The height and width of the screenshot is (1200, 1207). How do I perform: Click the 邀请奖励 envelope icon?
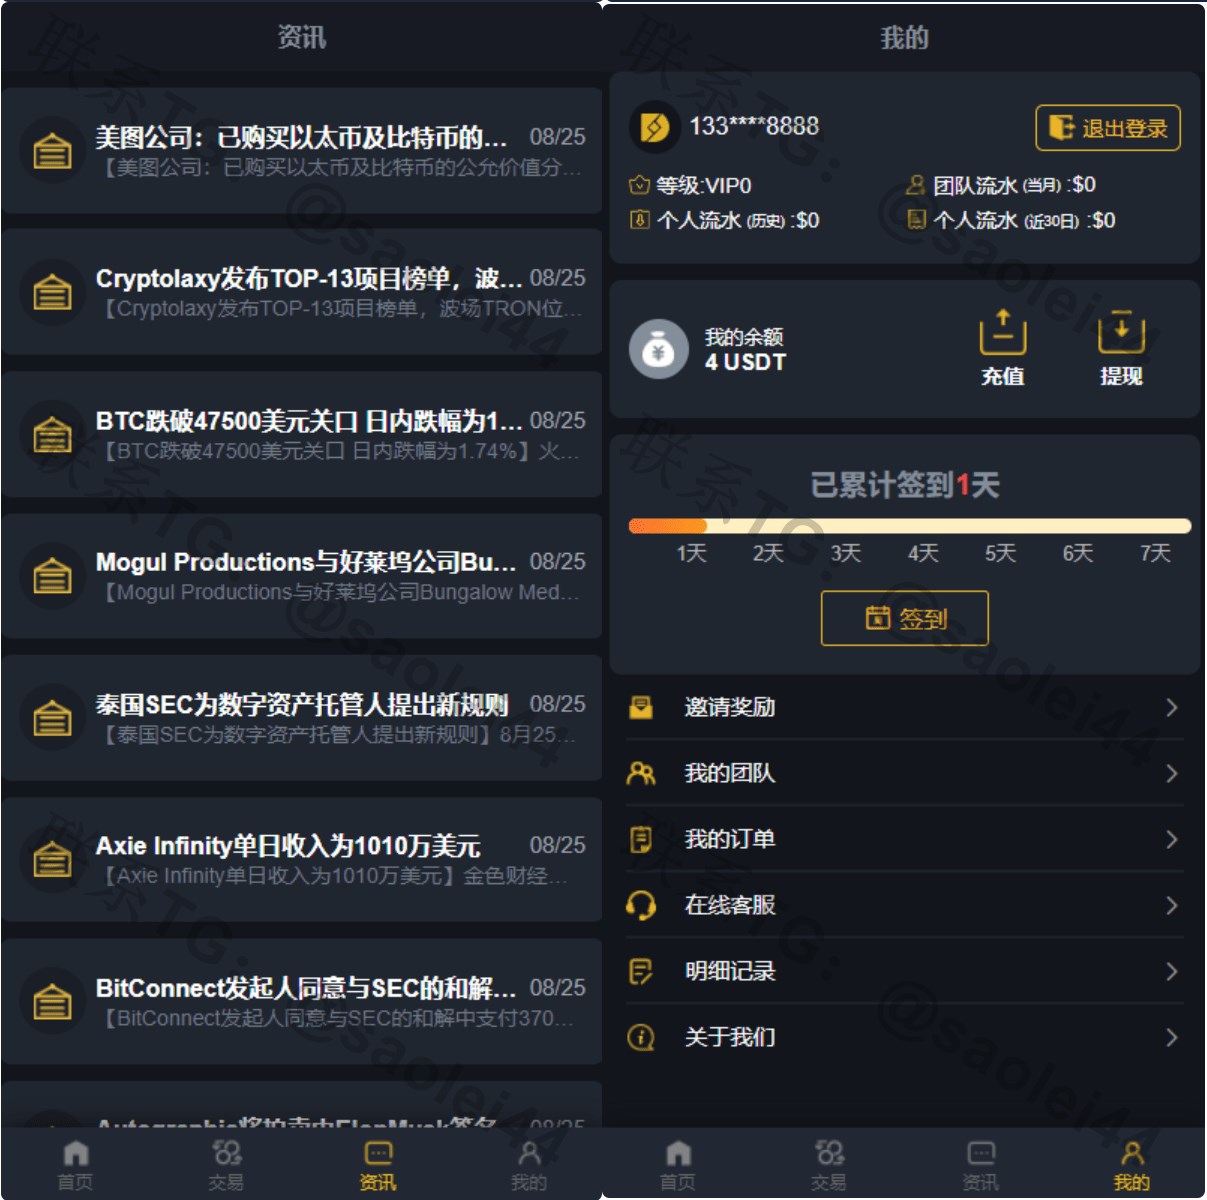tap(641, 708)
